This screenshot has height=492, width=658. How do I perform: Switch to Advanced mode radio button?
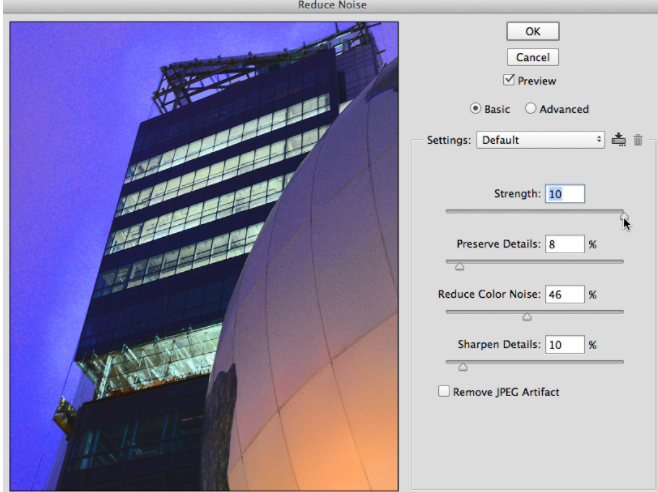[530, 109]
